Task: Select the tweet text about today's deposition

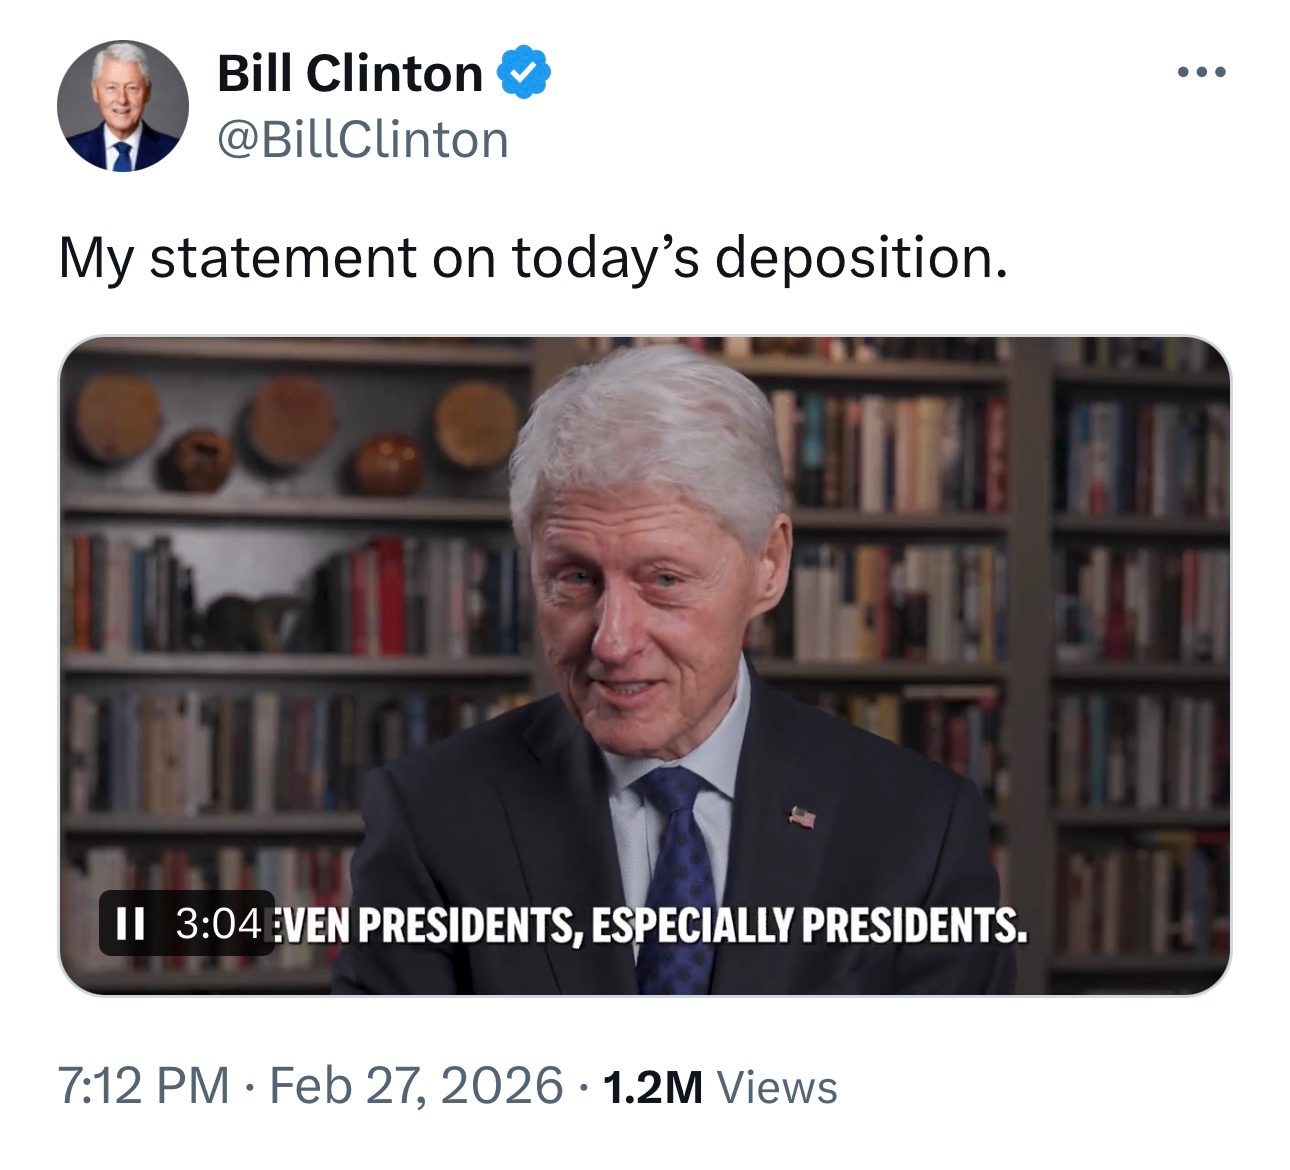Action: pos(532,258)
